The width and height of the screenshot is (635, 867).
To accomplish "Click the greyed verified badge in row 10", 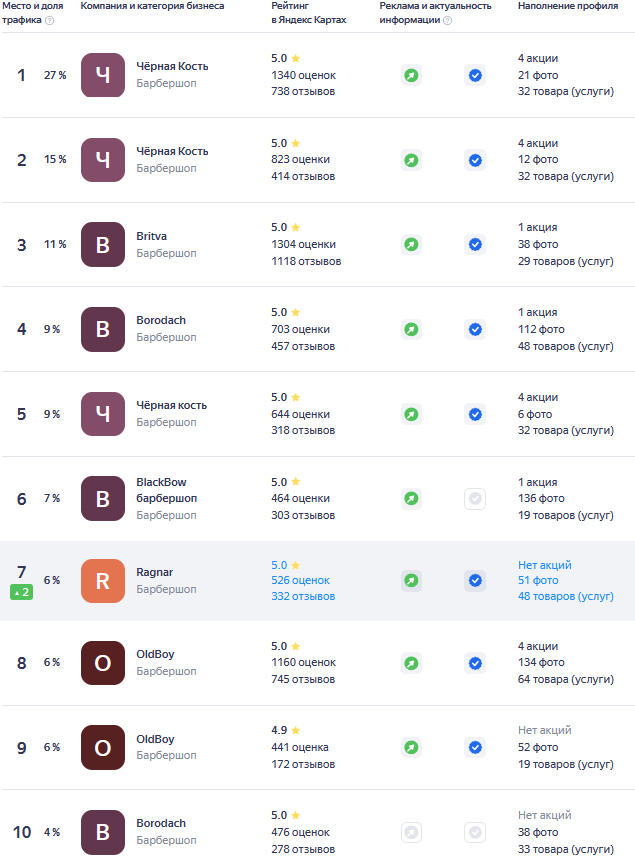I will (x=475, y=832).
